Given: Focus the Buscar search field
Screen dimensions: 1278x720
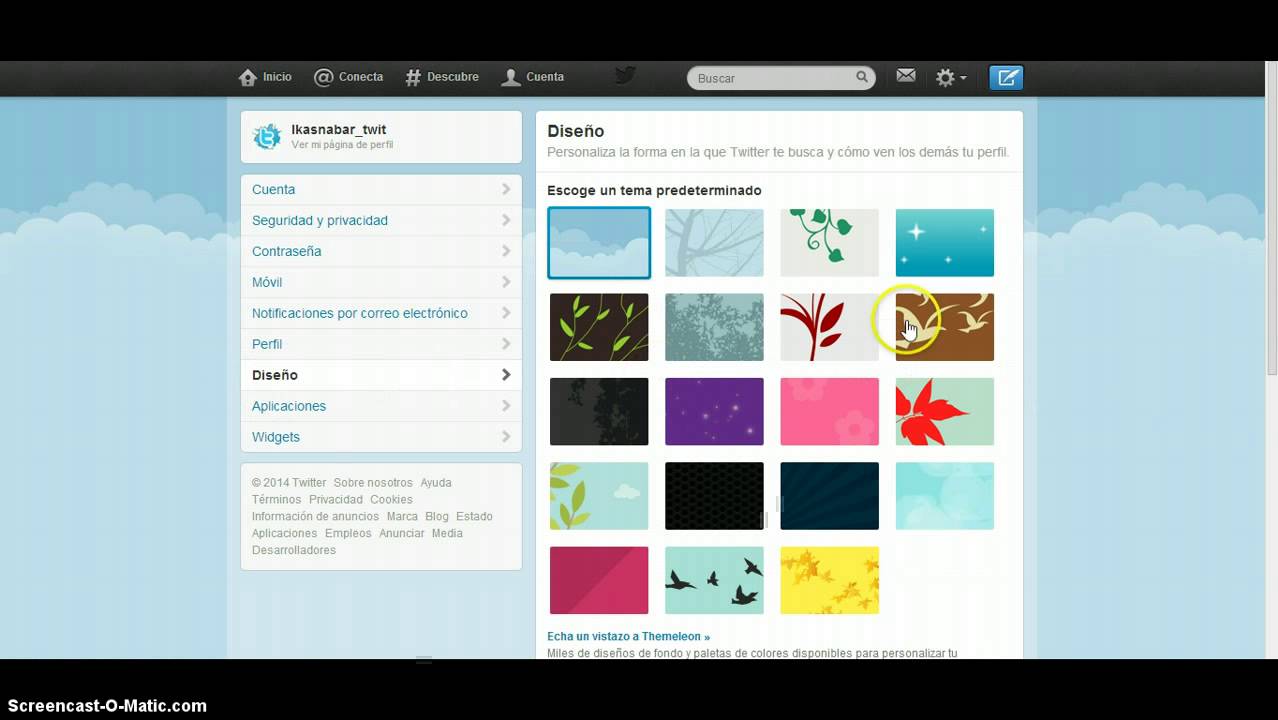Looking at the screenshot, I should [781, 78].
